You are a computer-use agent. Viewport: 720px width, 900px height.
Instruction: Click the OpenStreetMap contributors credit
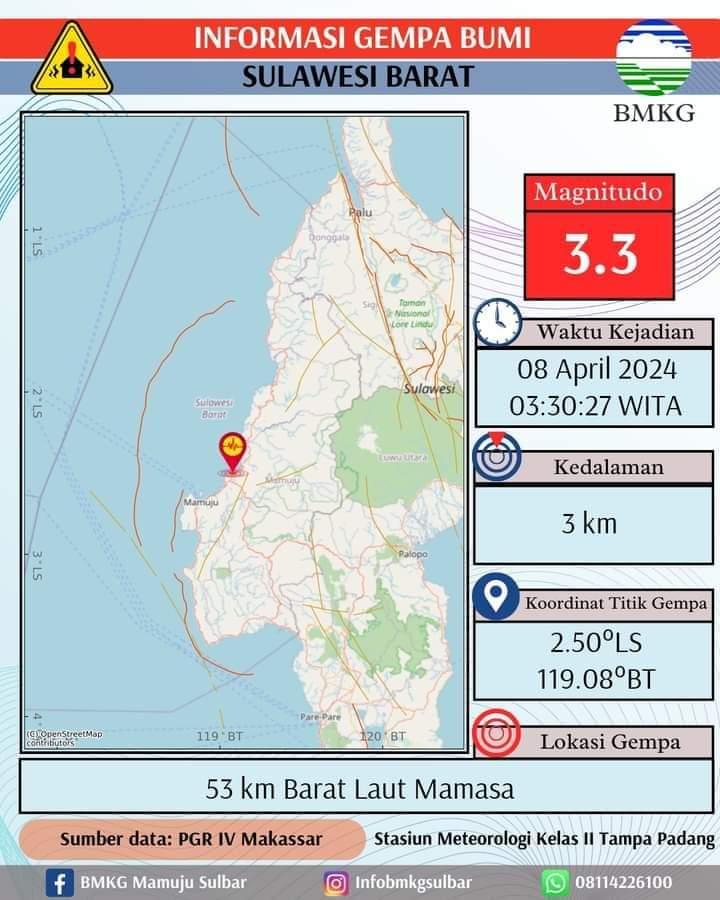pyautogui.click(x=64, y=738)
